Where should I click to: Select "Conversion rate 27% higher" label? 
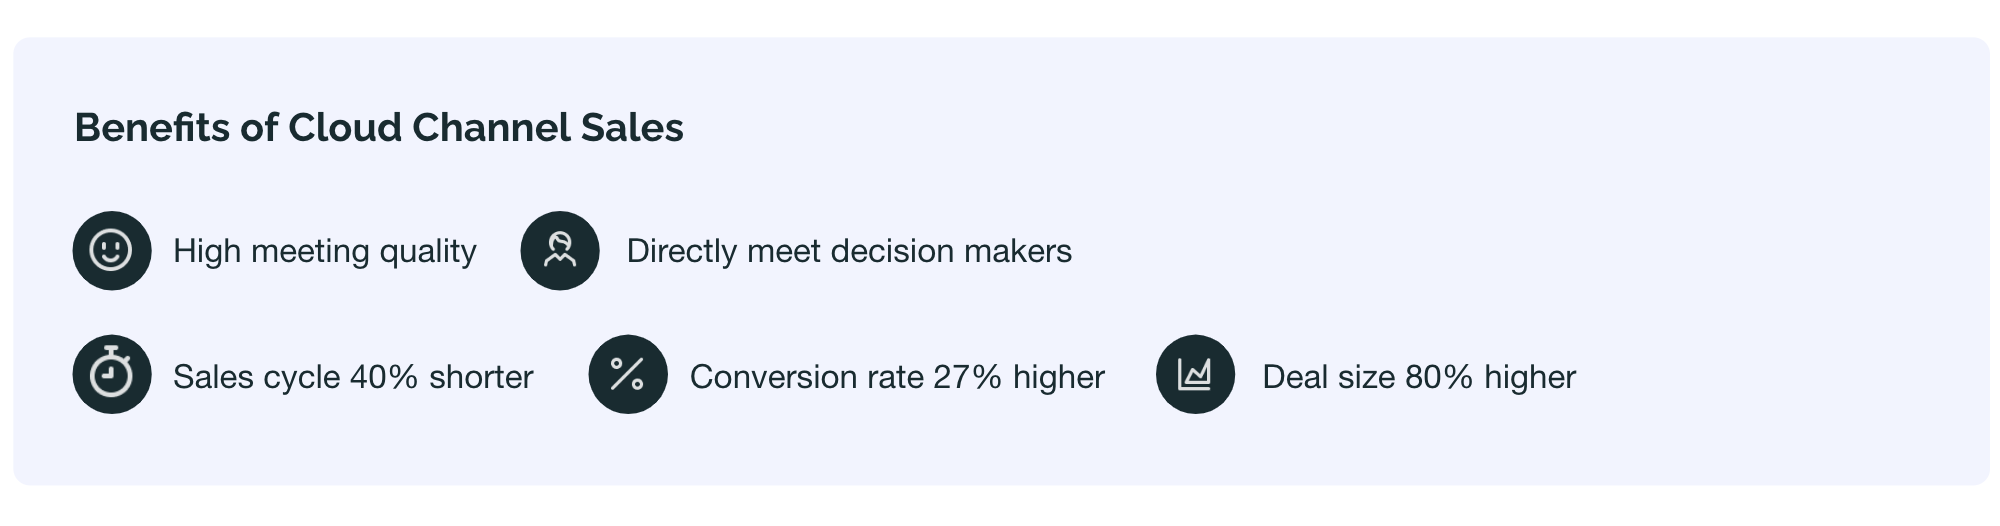[896, 377]
